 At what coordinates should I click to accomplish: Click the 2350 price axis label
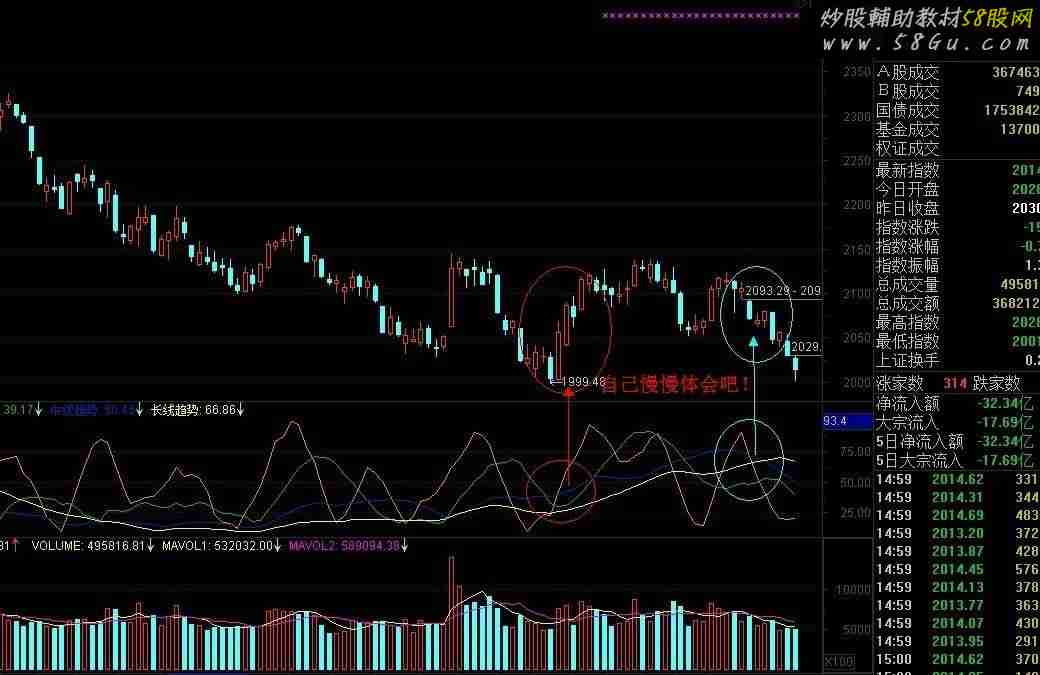click(856, 72)
